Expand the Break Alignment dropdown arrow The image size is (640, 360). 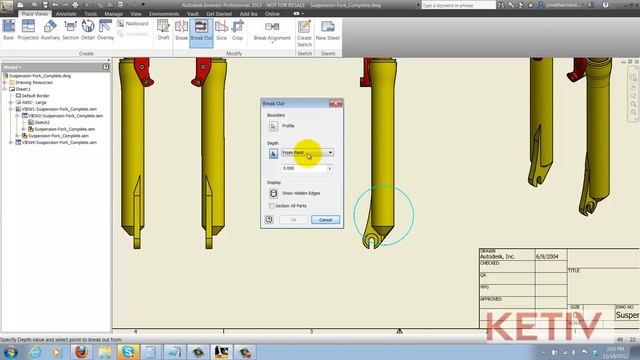pyautogui.click(x=272, y=43)
